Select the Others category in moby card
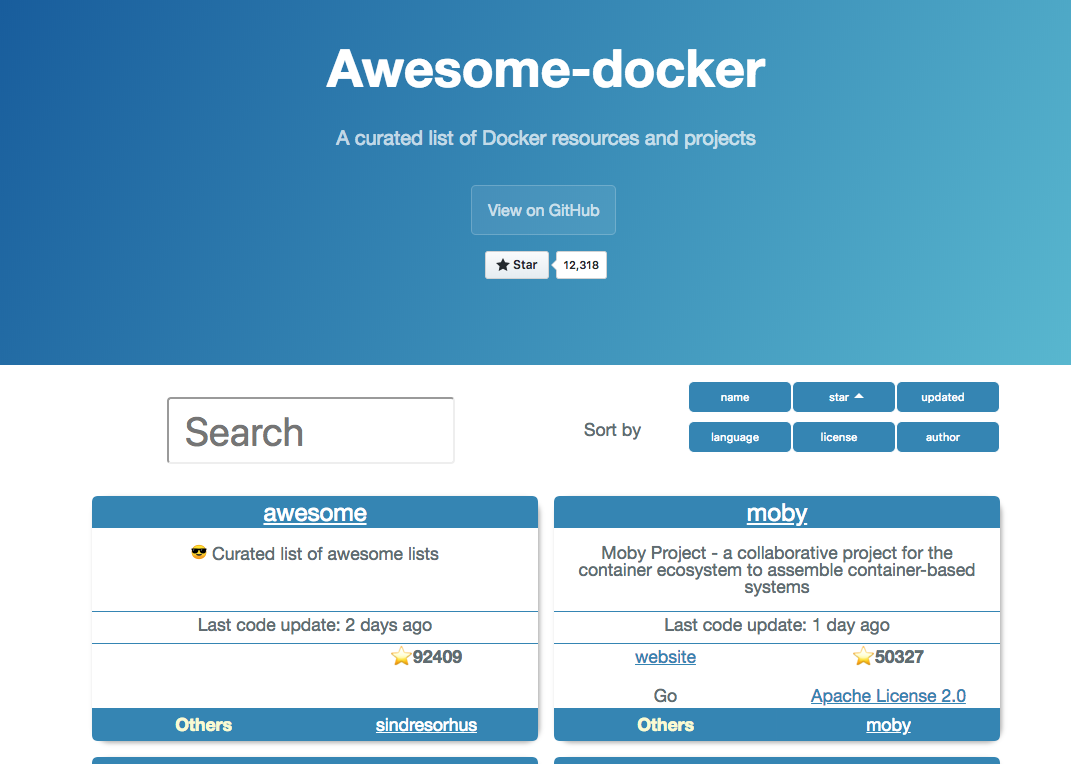The image size is (1071, 764). pos(665,725)
